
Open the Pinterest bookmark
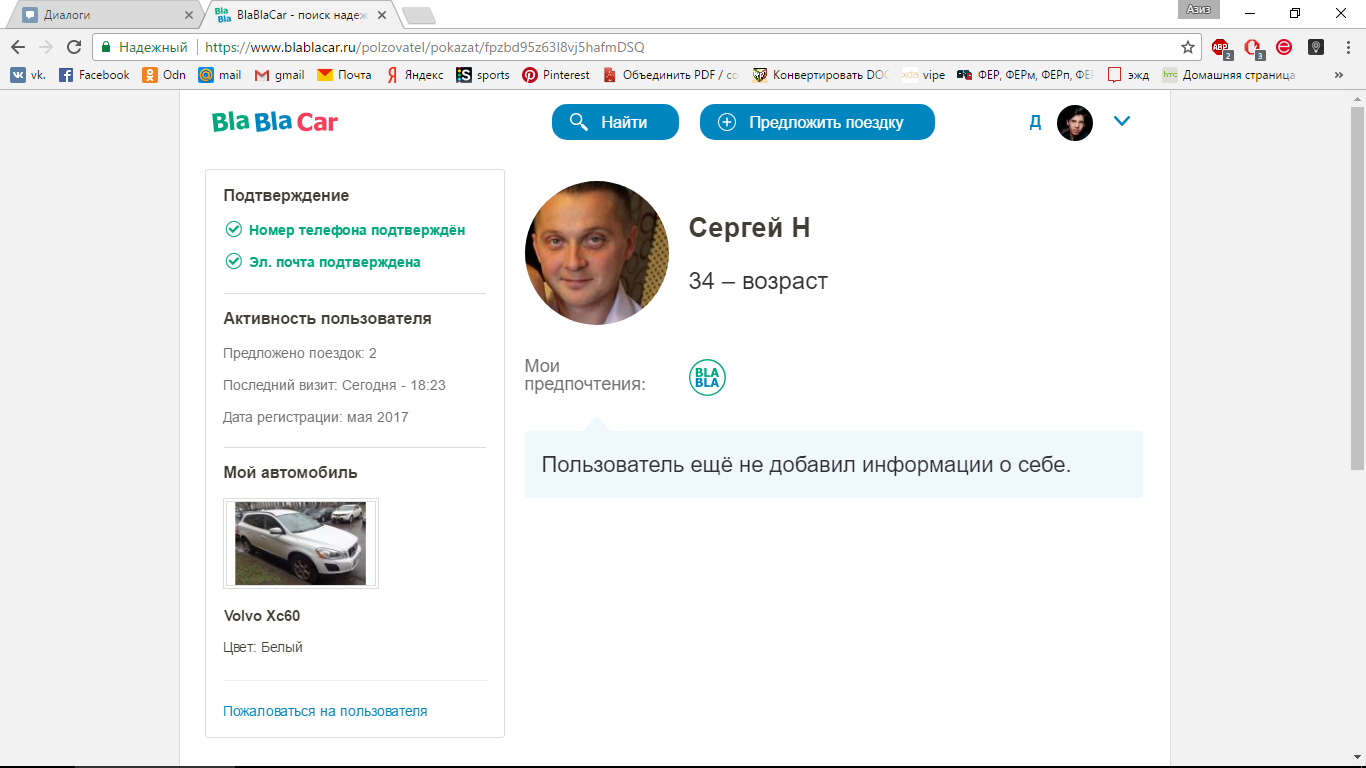point(556,75)
